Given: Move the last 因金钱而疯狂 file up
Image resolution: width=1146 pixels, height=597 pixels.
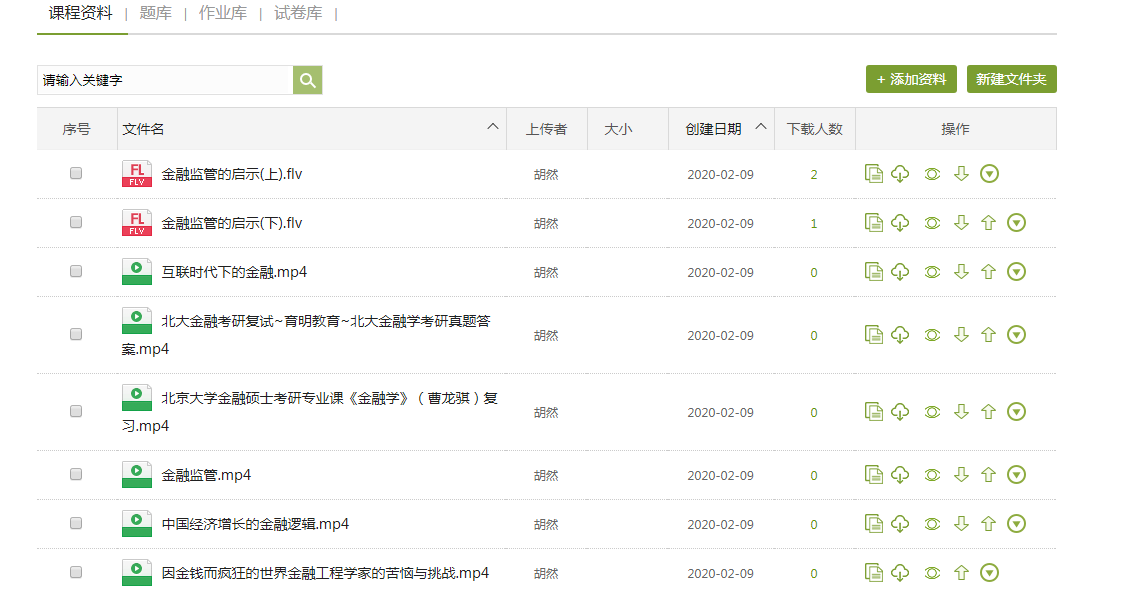Looking at the screenshot, I should pos(961,573).
